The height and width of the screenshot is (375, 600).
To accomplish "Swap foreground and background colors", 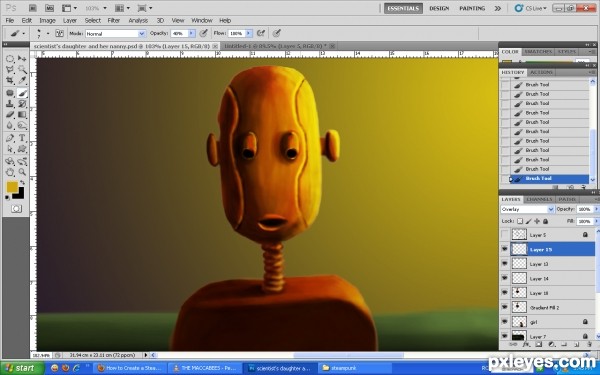I will pos(23,183).
